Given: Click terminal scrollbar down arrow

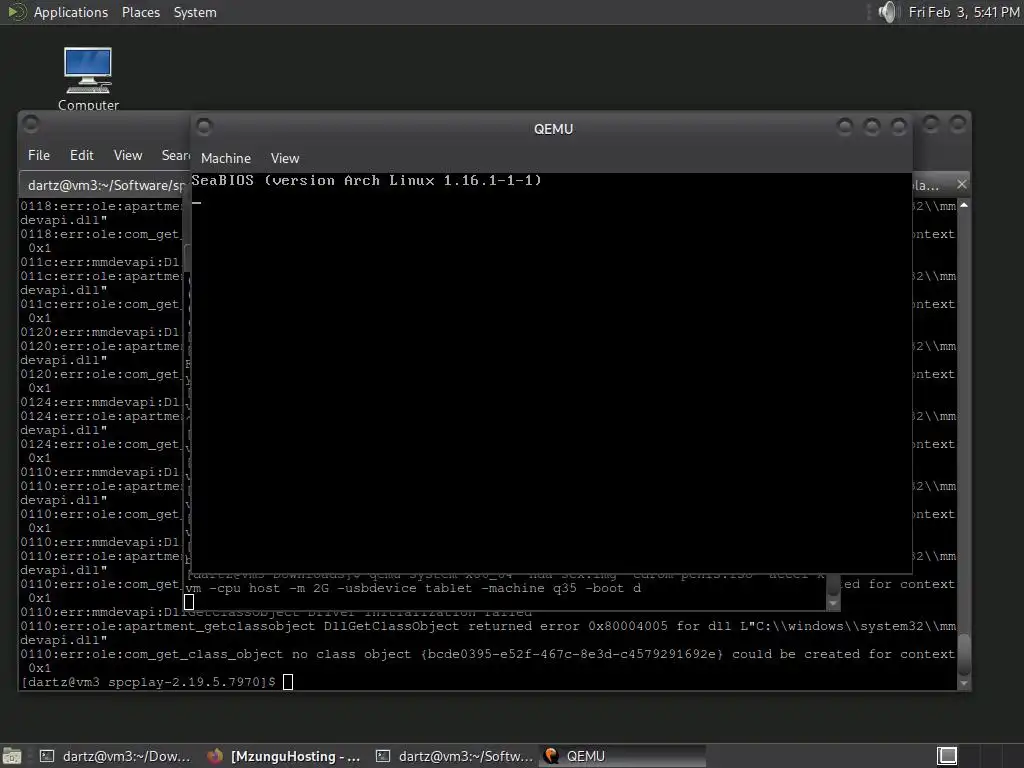Looking at the screenshot, I should 964,683.
